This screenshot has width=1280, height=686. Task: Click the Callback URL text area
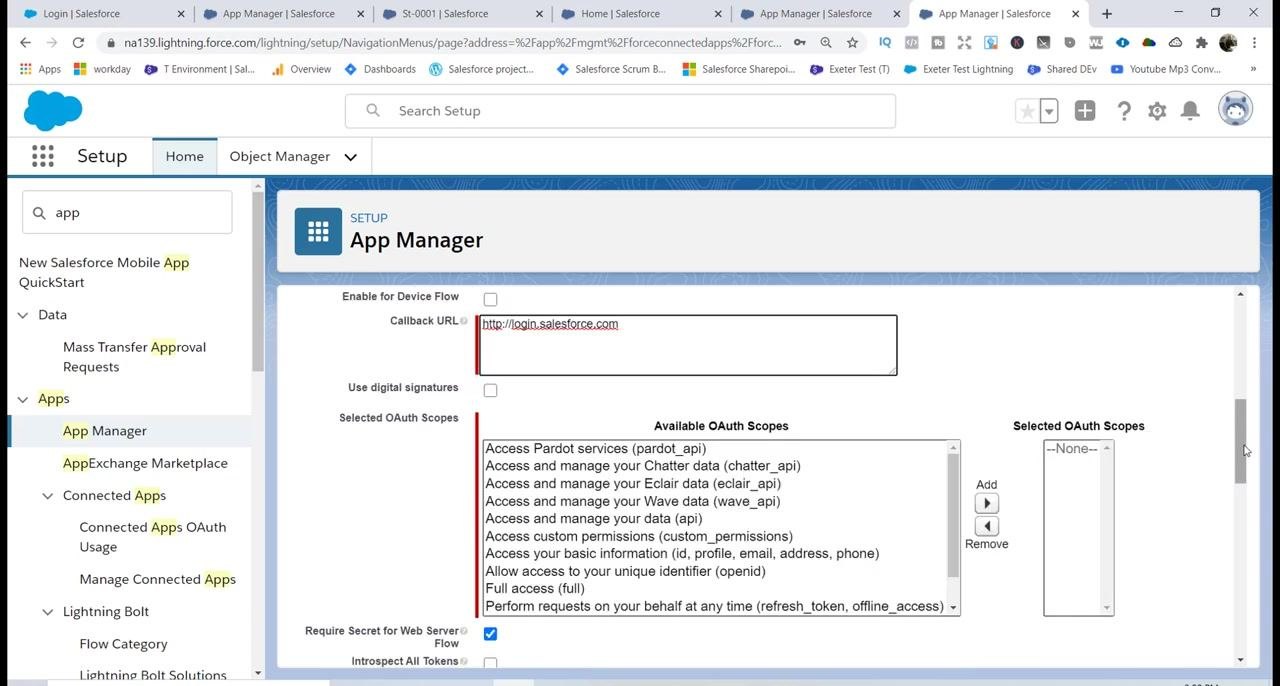tap(688, 345)
